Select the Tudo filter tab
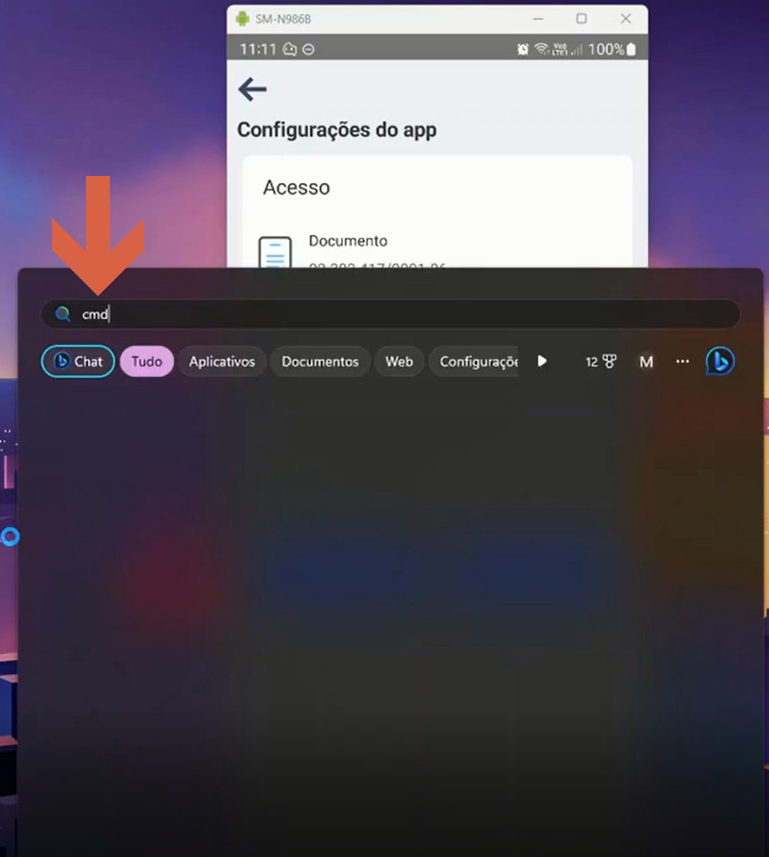The image size is (769, 857). (x=146, y=361)
